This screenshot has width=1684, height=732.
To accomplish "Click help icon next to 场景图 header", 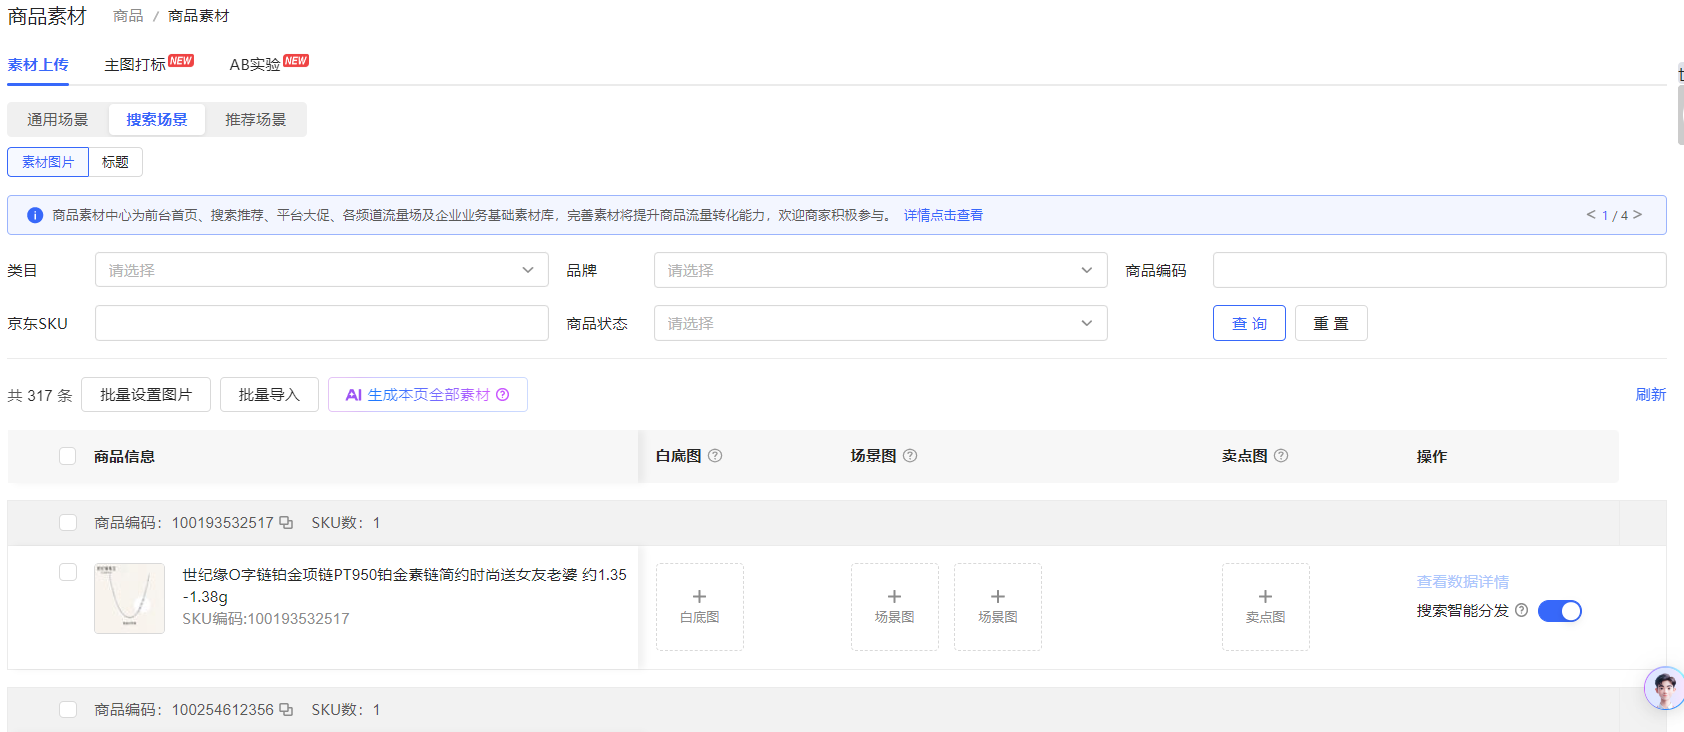I will (x=910, y=455).
